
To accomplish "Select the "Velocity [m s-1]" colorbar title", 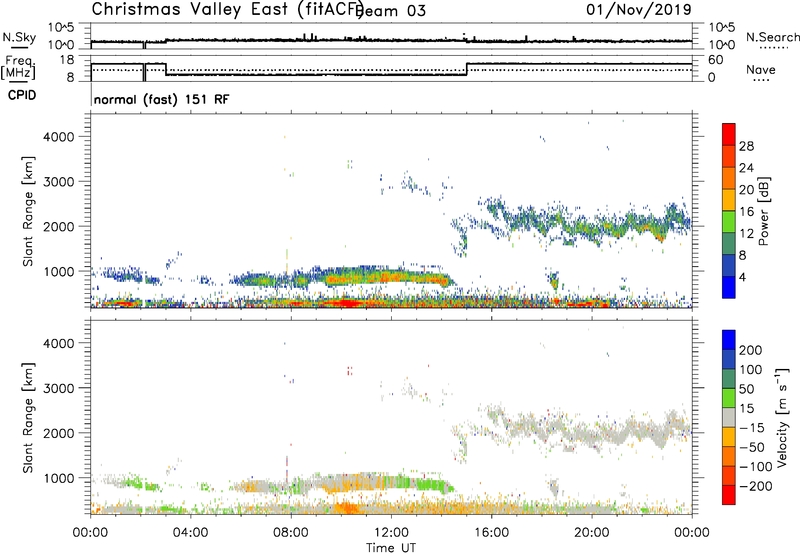I will click(x=782, y=417).
